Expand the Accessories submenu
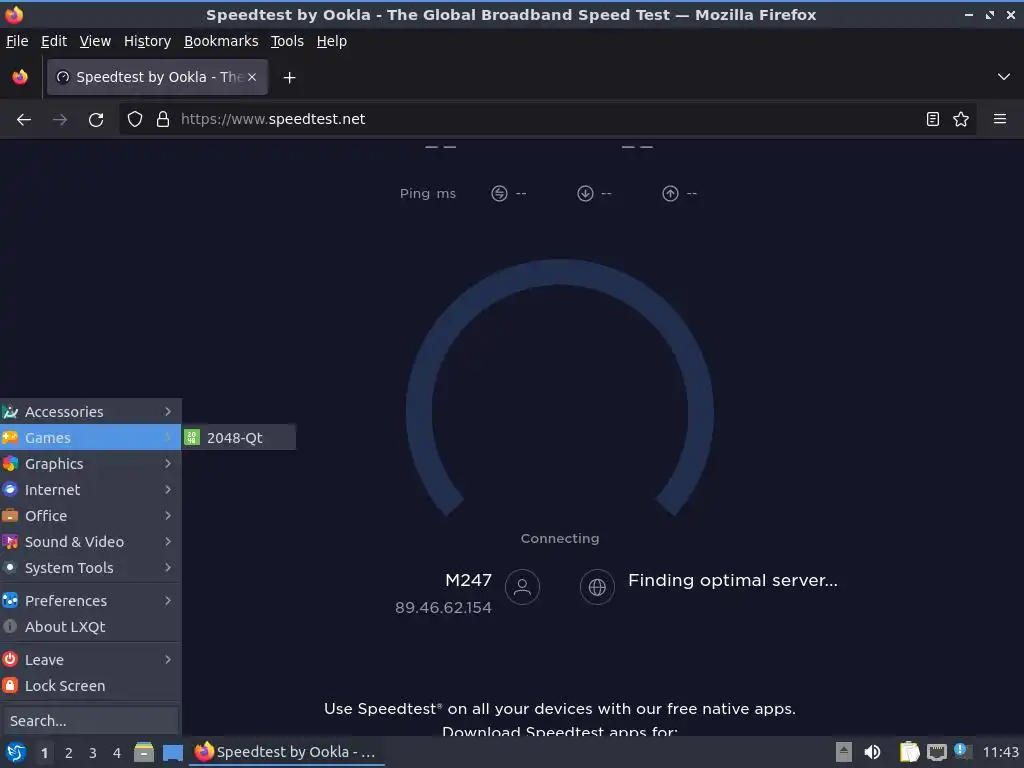The width and height of the screenshot is (1024, 768). pos(91,411)
